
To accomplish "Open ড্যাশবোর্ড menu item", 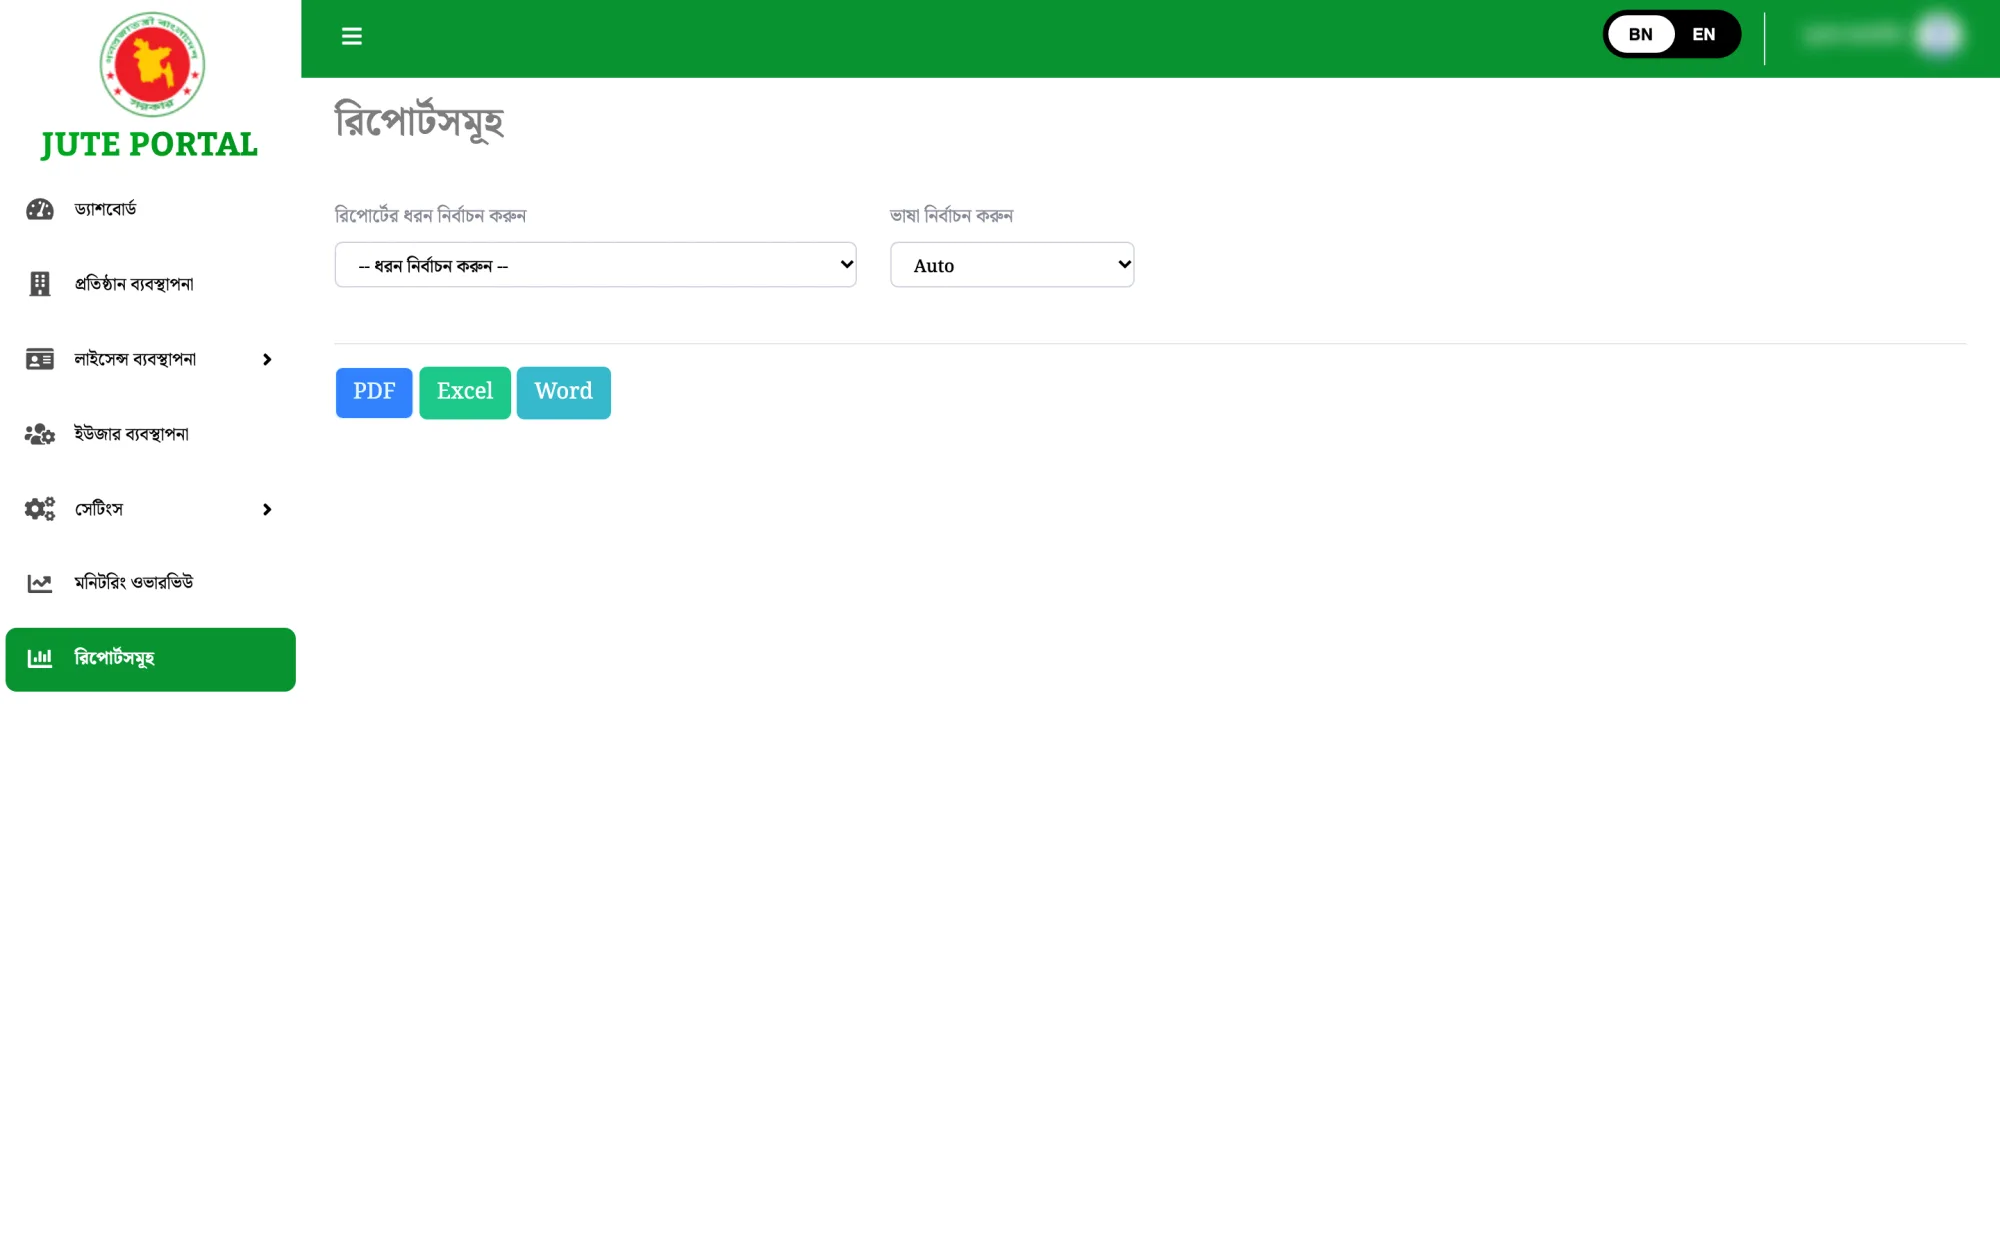I will [150, 209].
